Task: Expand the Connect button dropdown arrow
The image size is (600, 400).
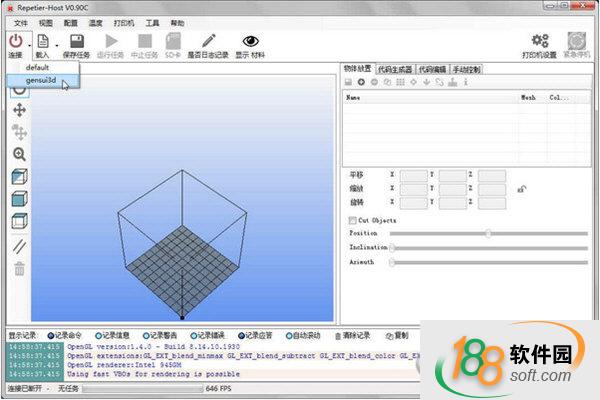Action: pyautogui.click(x=30, y=44)
